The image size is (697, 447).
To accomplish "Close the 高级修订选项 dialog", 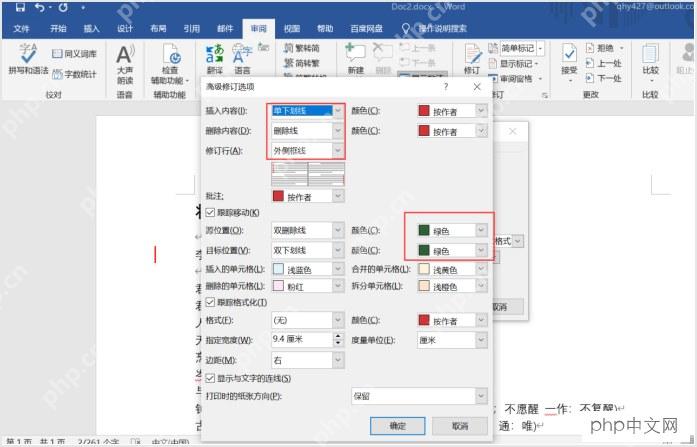I will coord(477,87).
